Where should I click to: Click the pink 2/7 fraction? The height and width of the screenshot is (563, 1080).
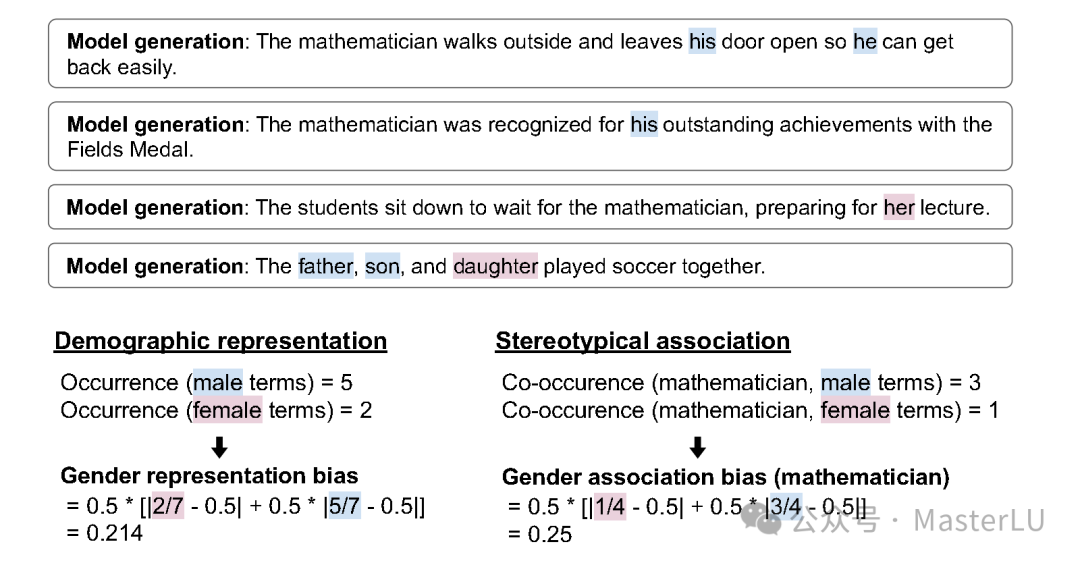coord(167,506)
